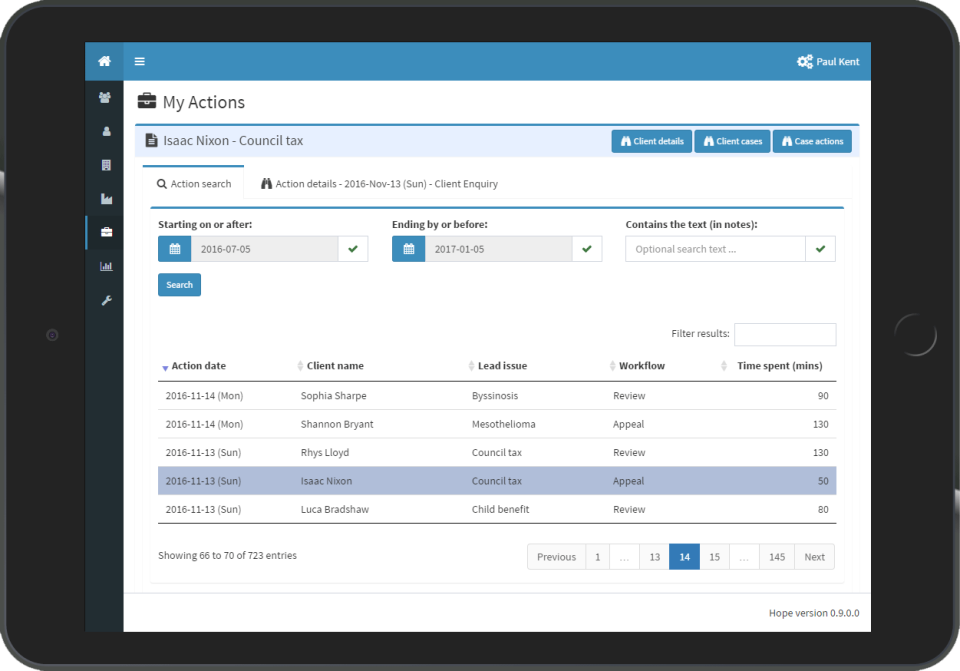960x671 pixels.
Task: Toggle the green check beside the start date
Action: 352,249
